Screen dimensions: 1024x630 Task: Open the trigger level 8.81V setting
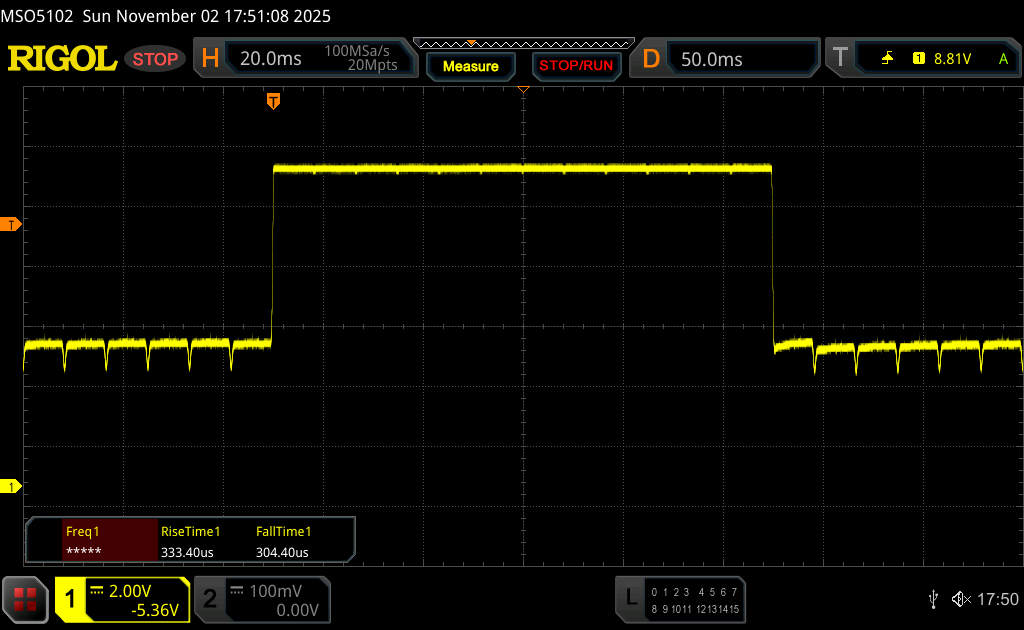point(951,59)
